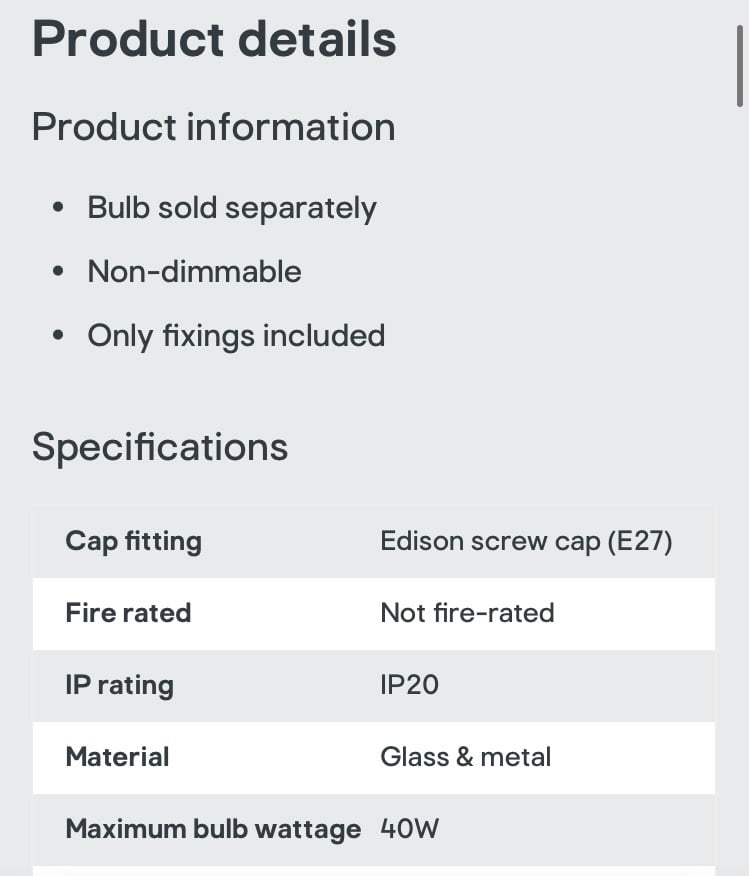Click the Edison screw cap (E27) value
The image size is (749, 876).
pyautogui.click(x=526, y=541)
